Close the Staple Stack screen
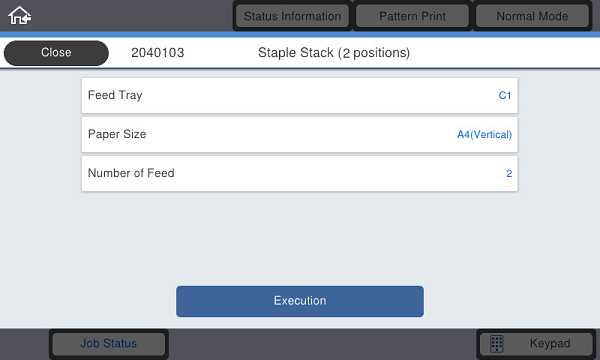The width and height of the screenshot is (600, 360). coord(56,52)
